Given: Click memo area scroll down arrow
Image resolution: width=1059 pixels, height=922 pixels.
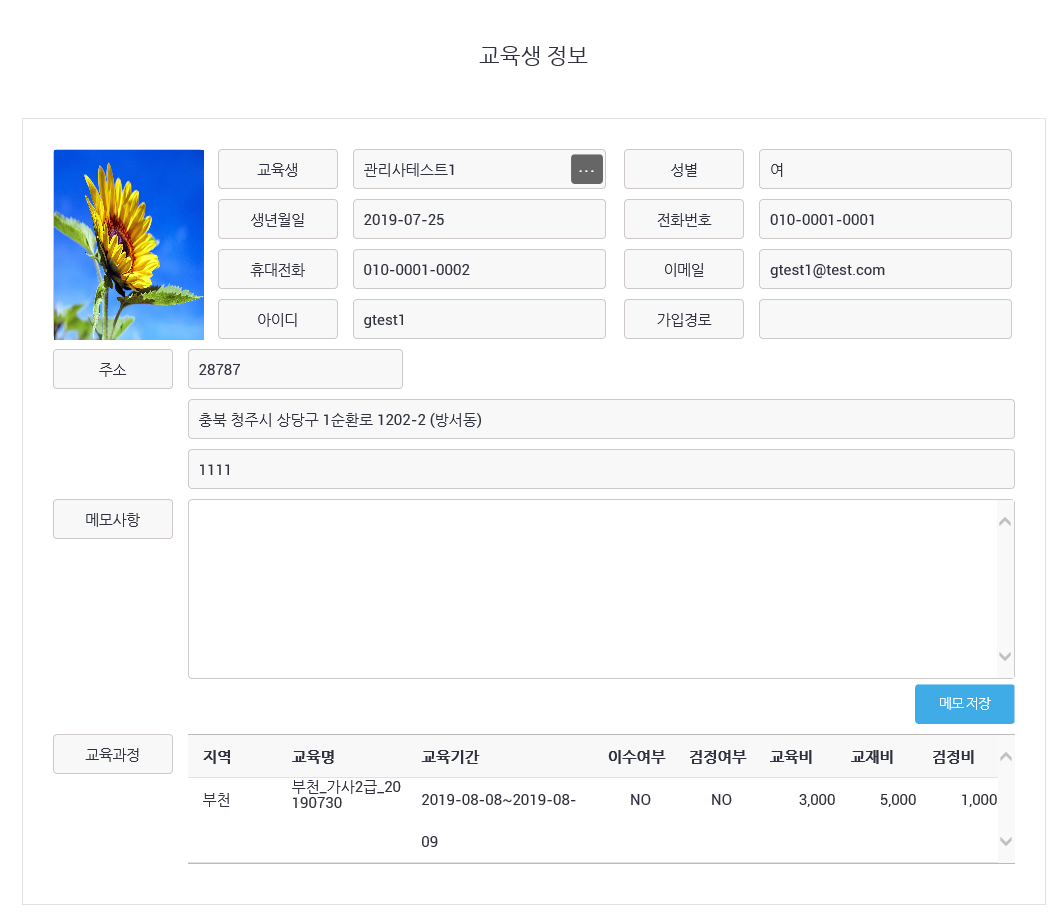Looking at the screenshot, I should tap(1005, 657).
